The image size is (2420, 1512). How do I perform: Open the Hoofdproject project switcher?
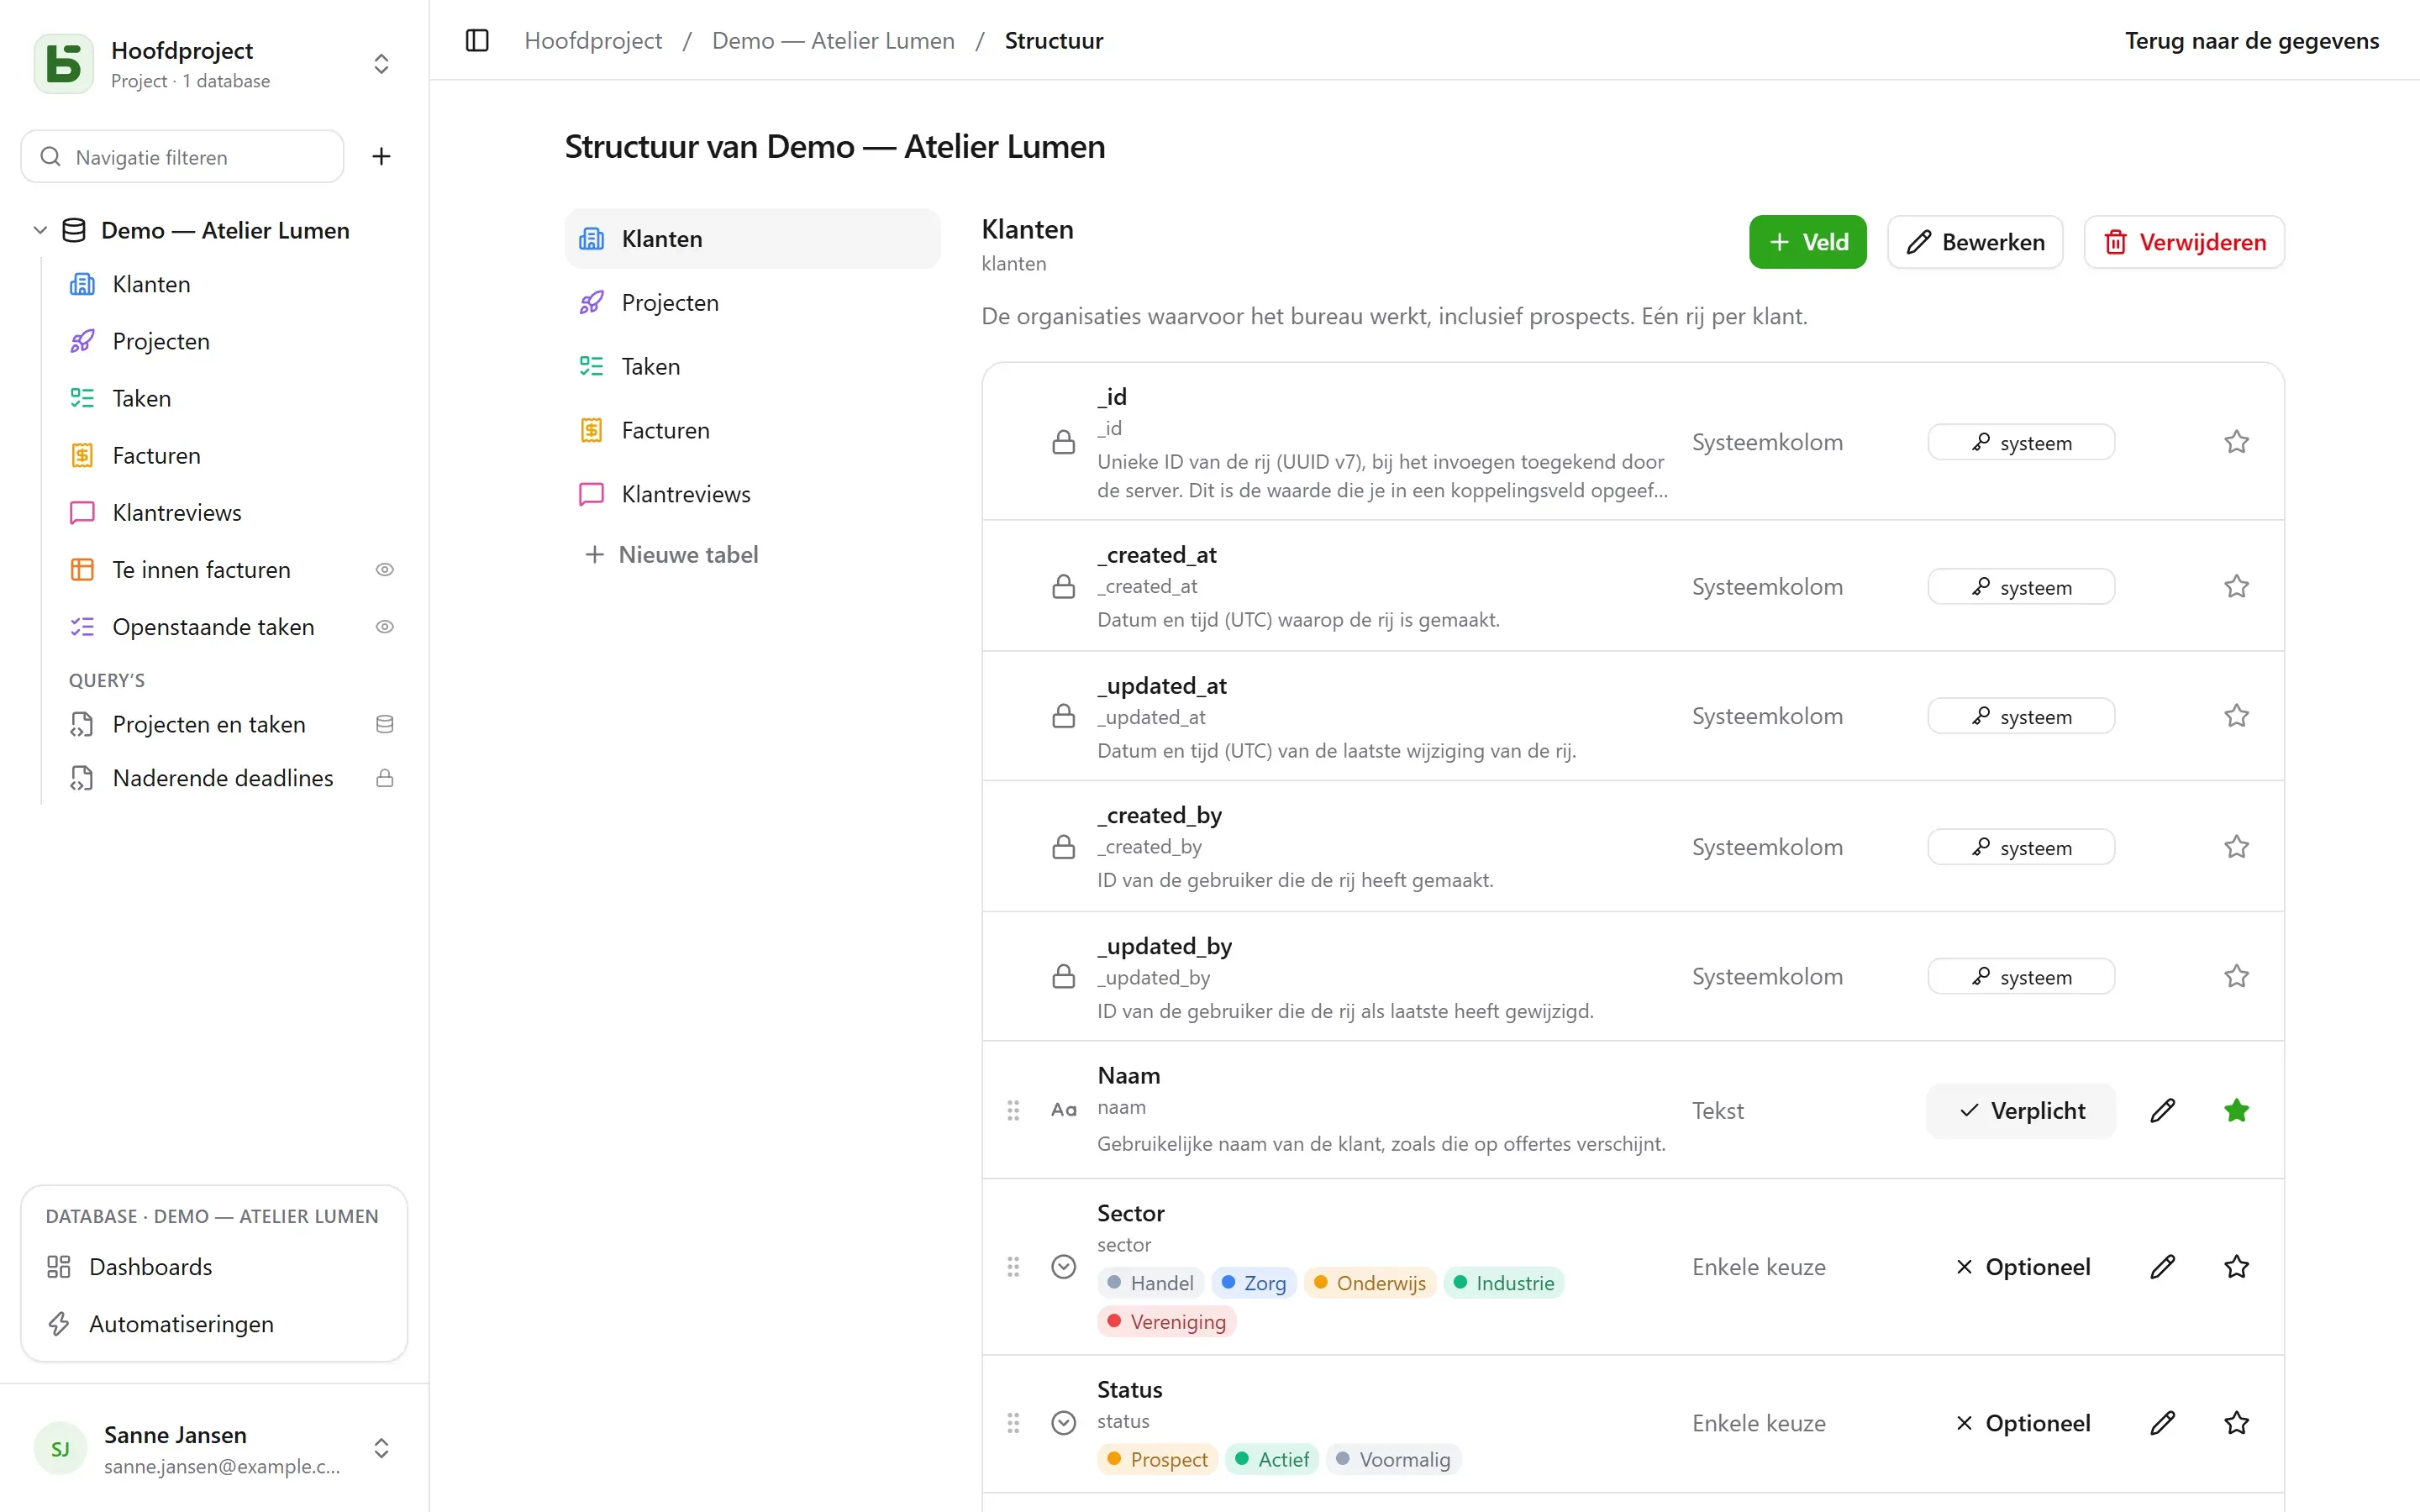click(381, 64)
